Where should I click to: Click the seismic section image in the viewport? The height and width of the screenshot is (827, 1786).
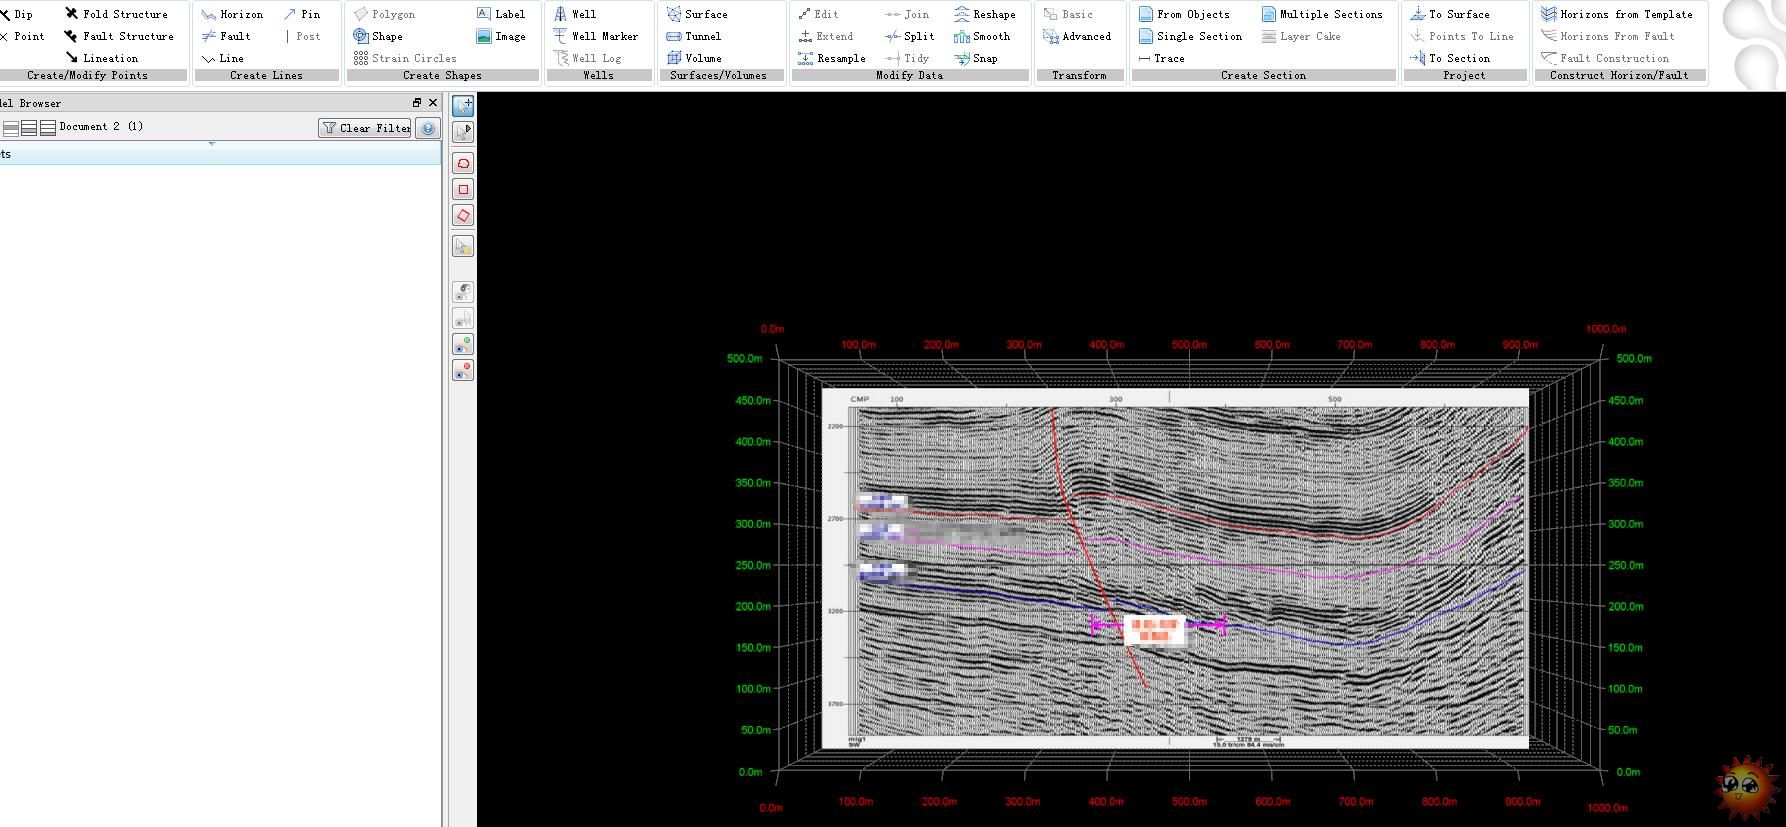click(x=1175, y=568)
